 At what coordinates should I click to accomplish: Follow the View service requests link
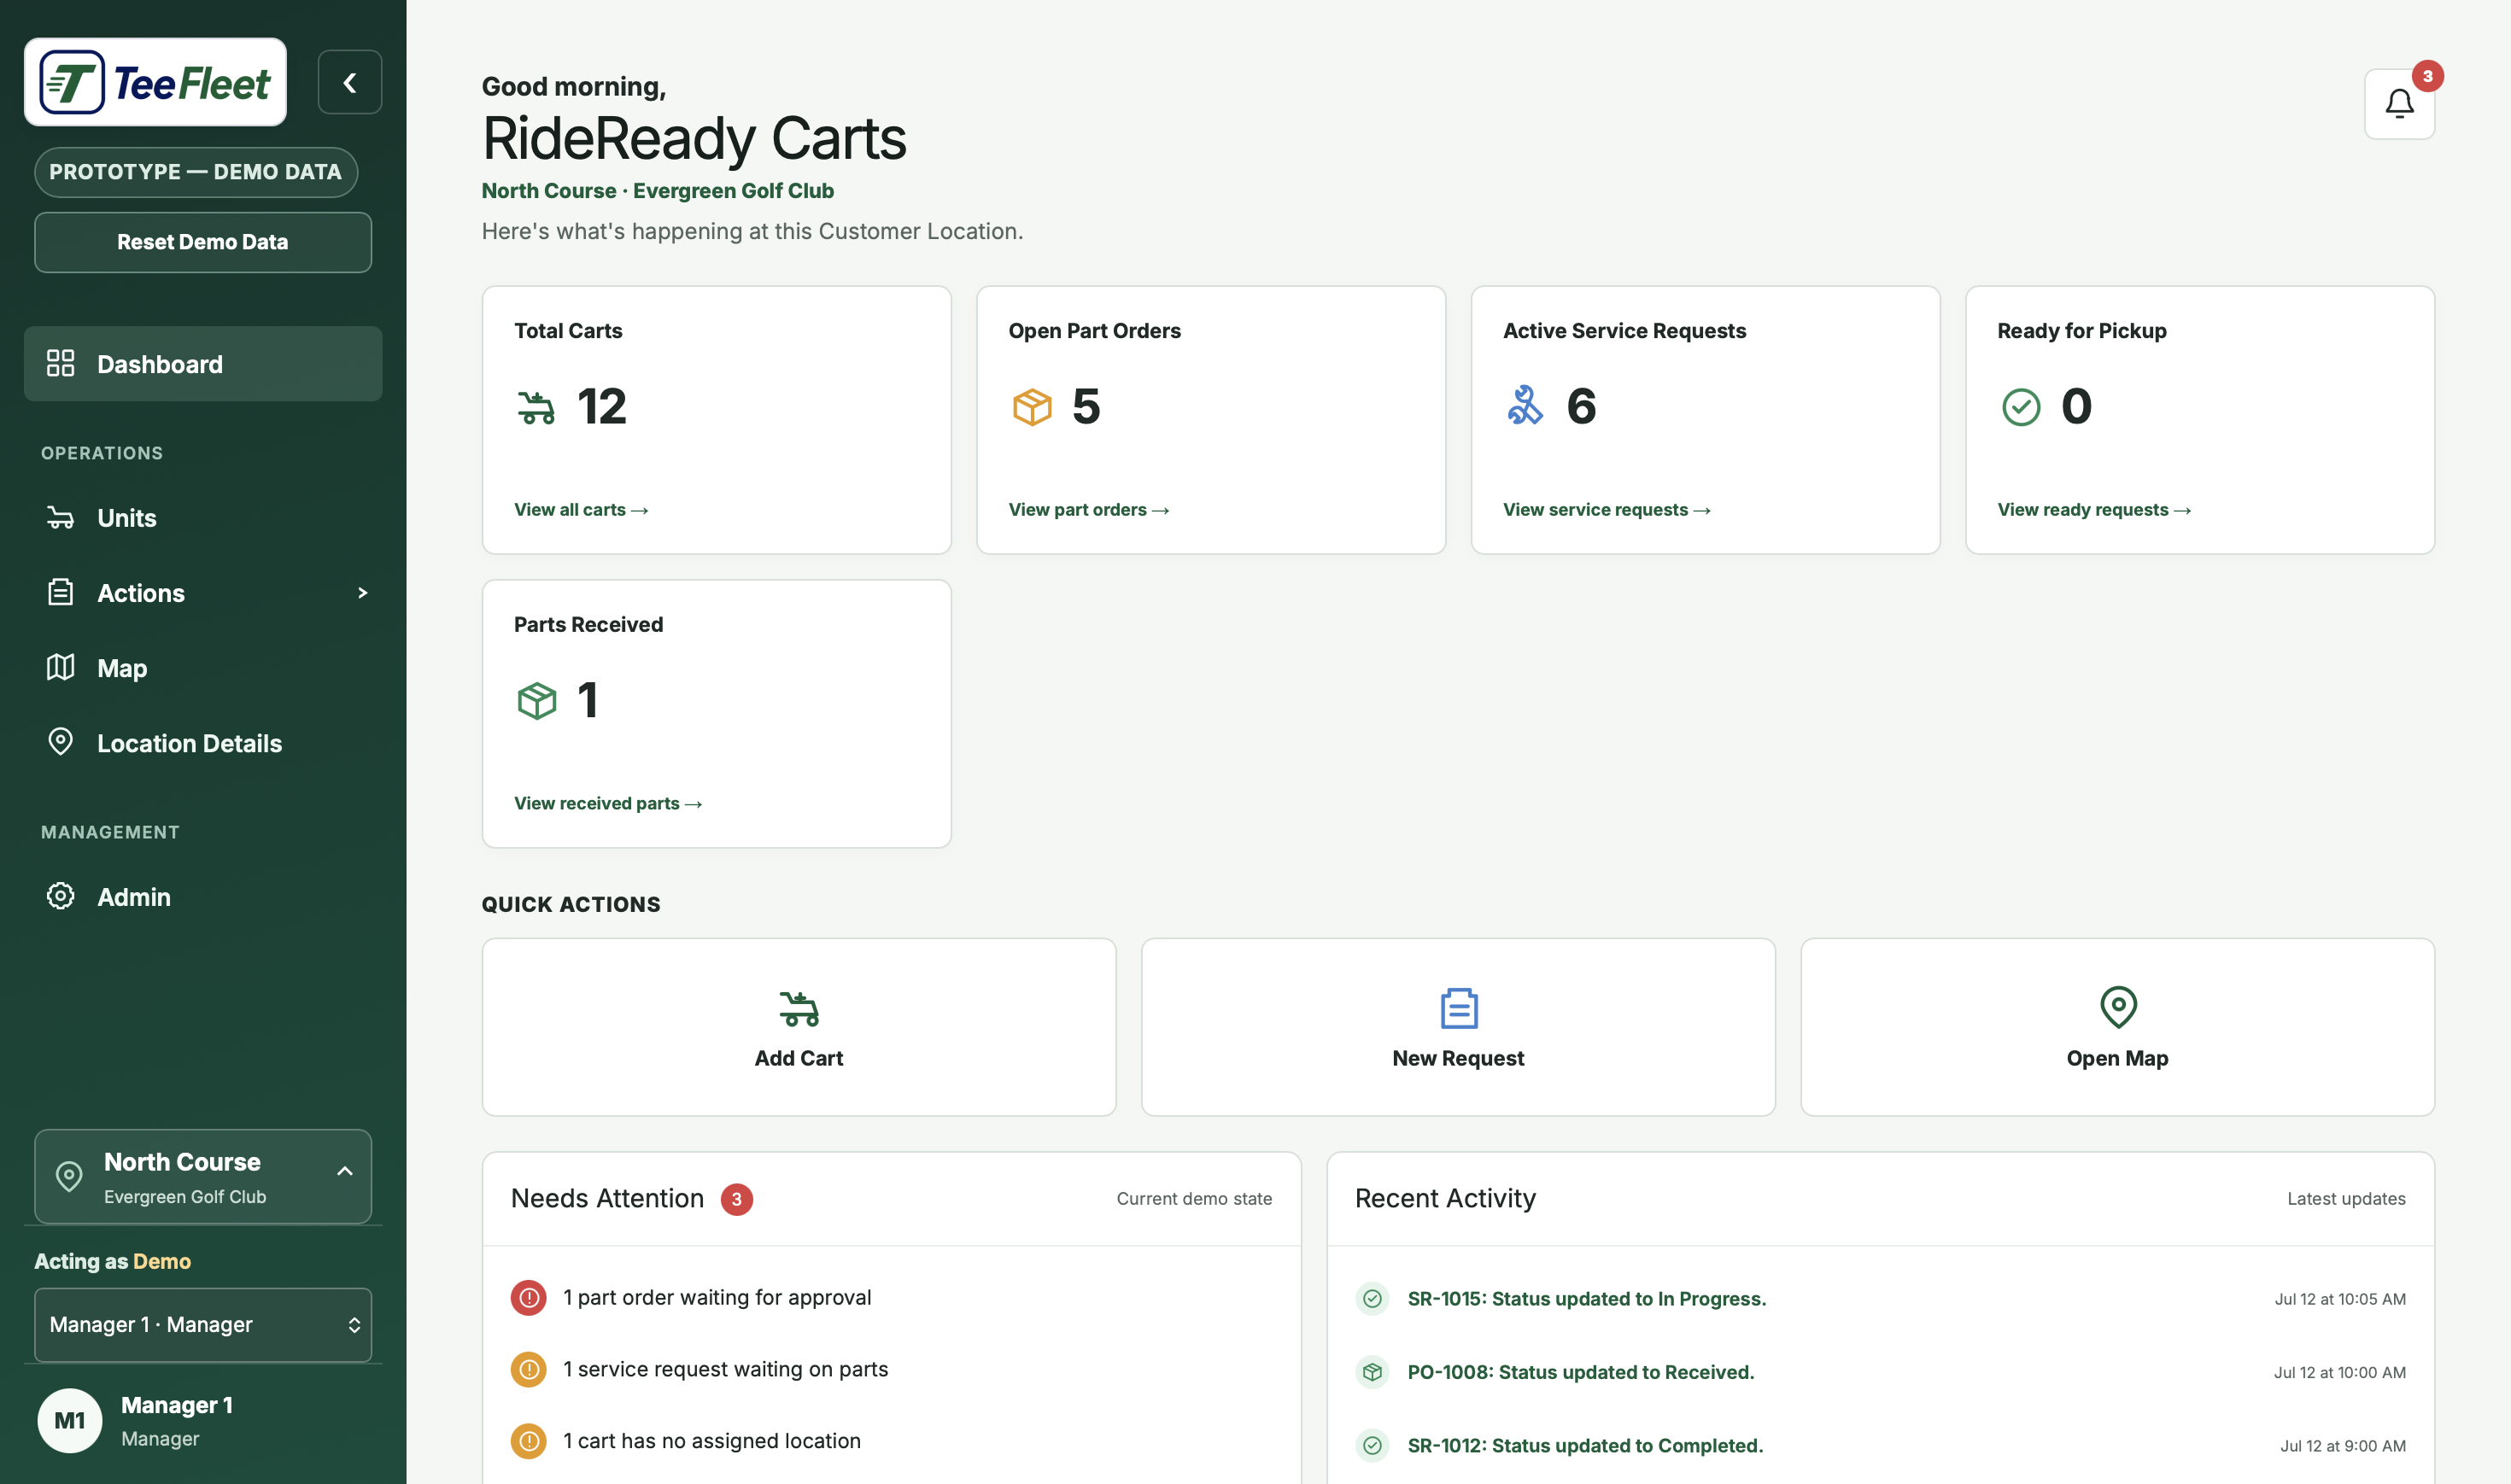1607,510
